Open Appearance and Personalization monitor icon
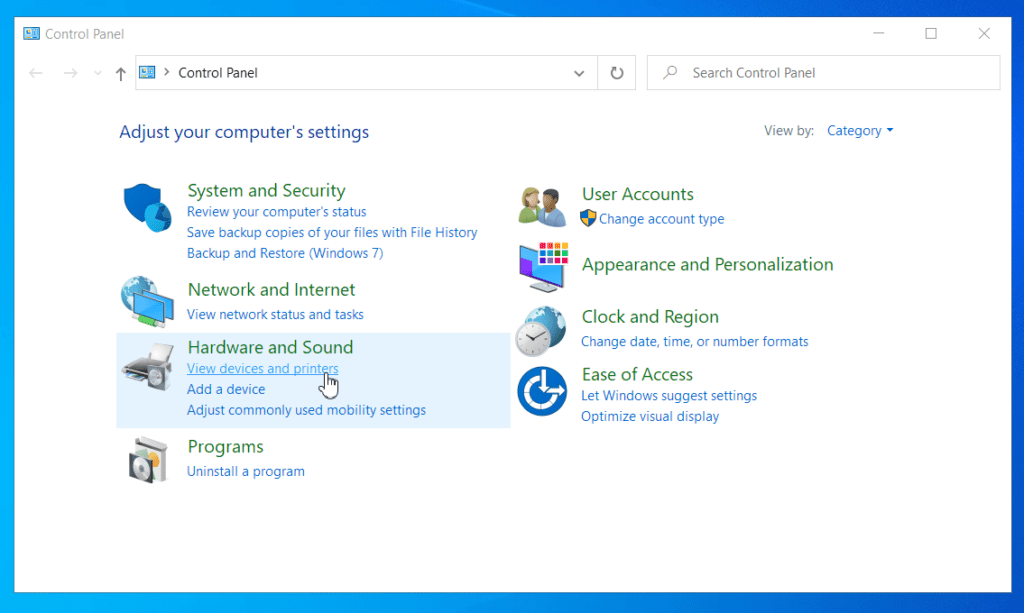Viewport: 1024px width, 613px height. pyautogui.click(x=543, y=266)
